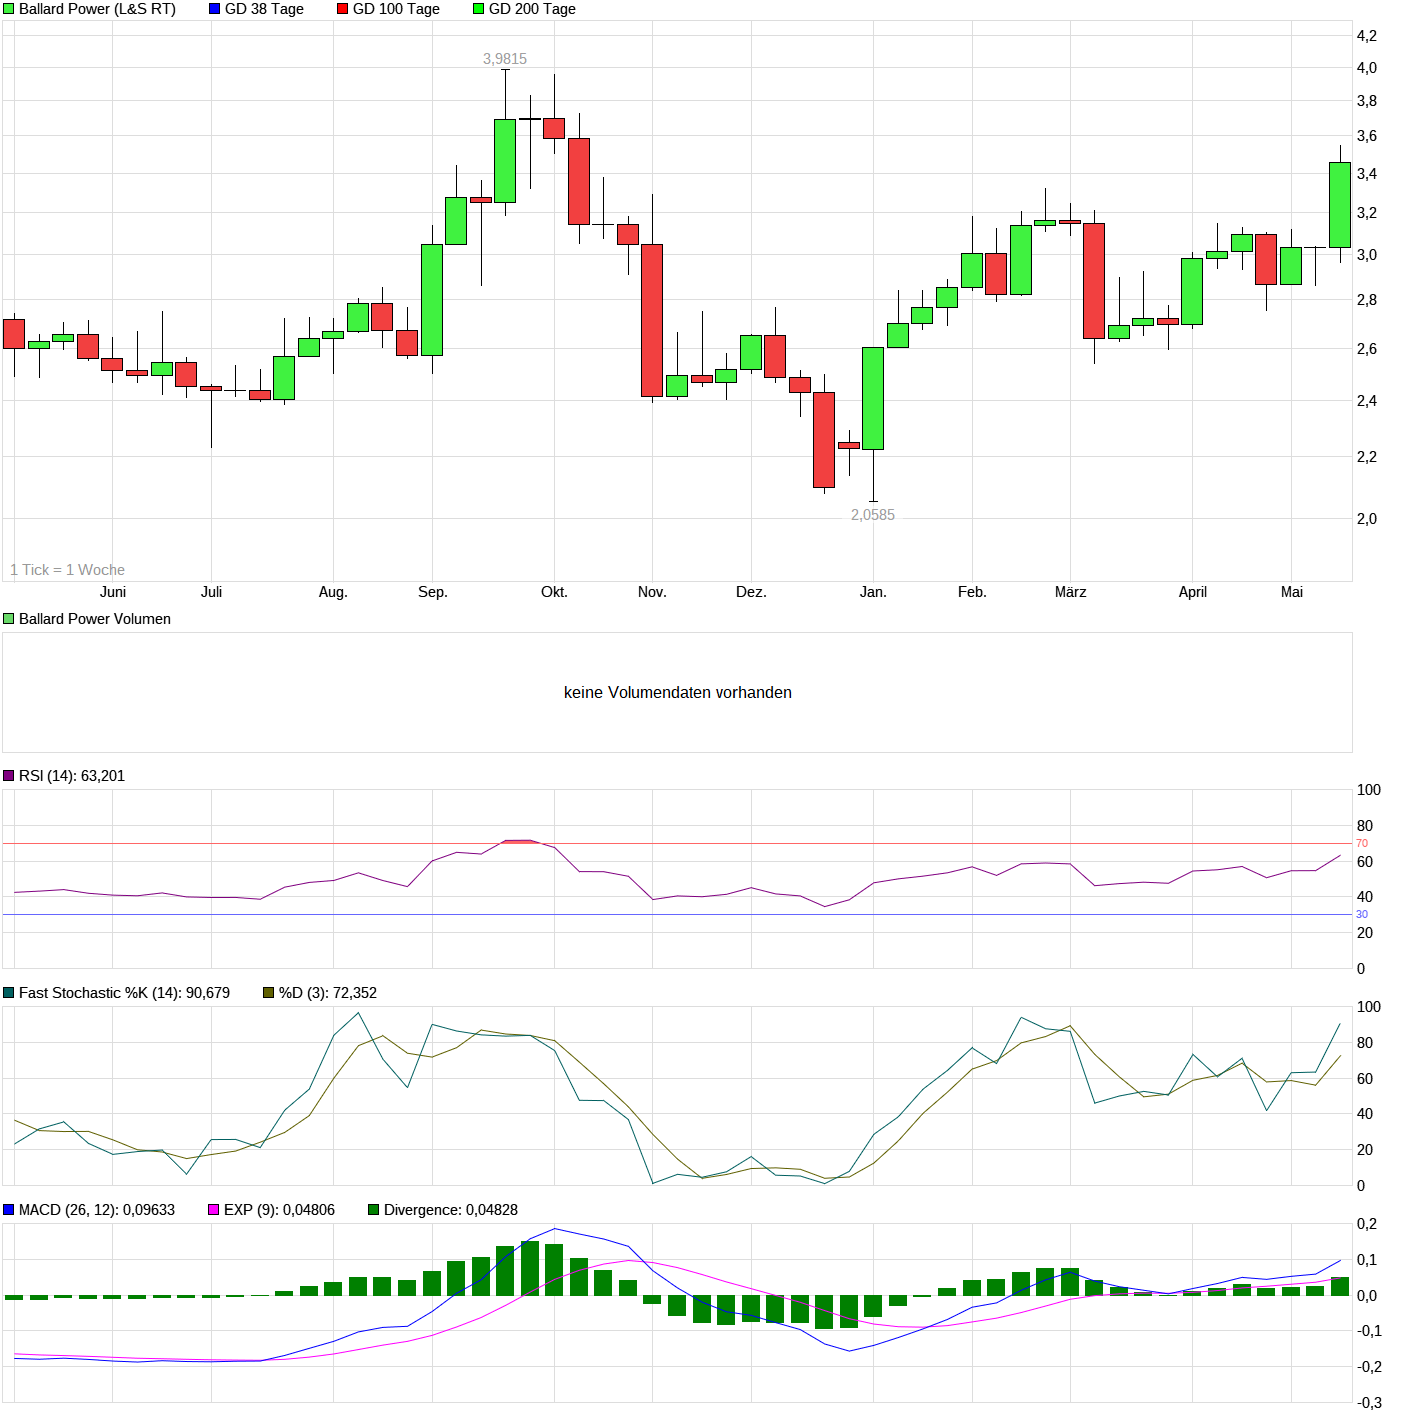Click the Mai month label on axis

(1292, 592)
